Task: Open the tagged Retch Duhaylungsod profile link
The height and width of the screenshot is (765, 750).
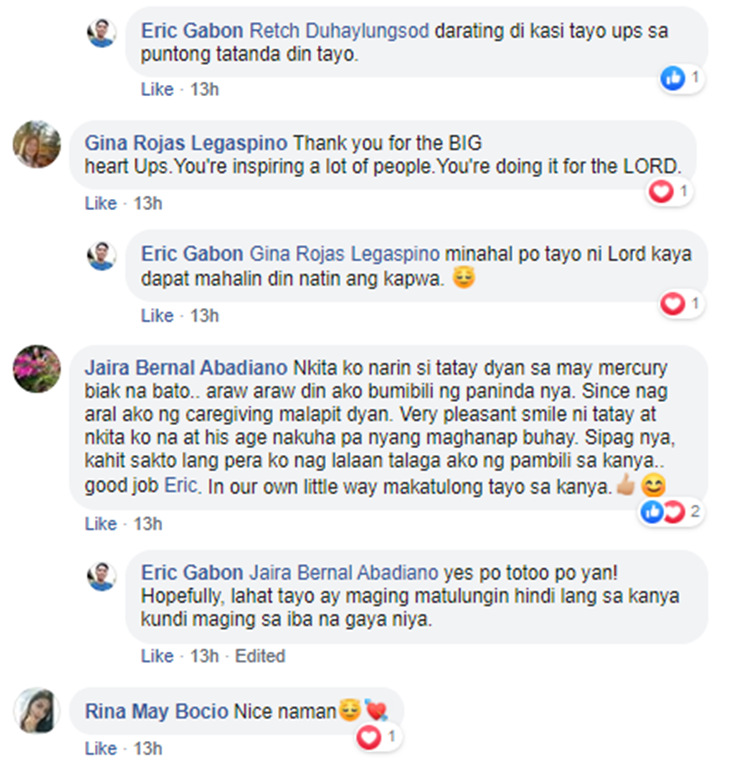Action: 339,31
